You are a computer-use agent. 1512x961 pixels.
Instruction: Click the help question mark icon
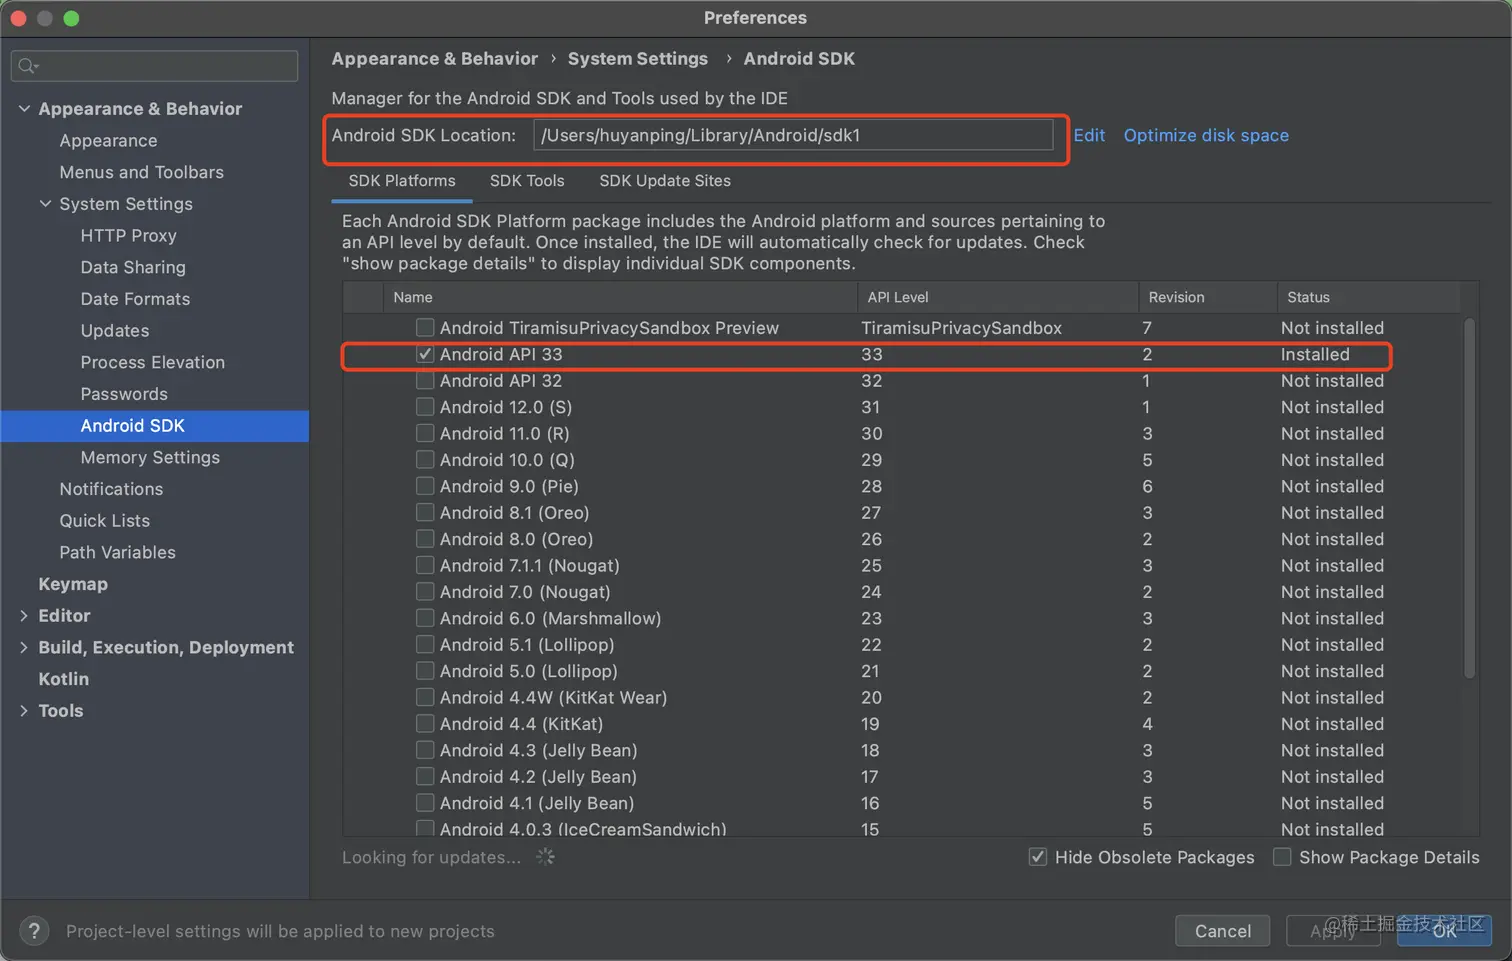point(34,931)
